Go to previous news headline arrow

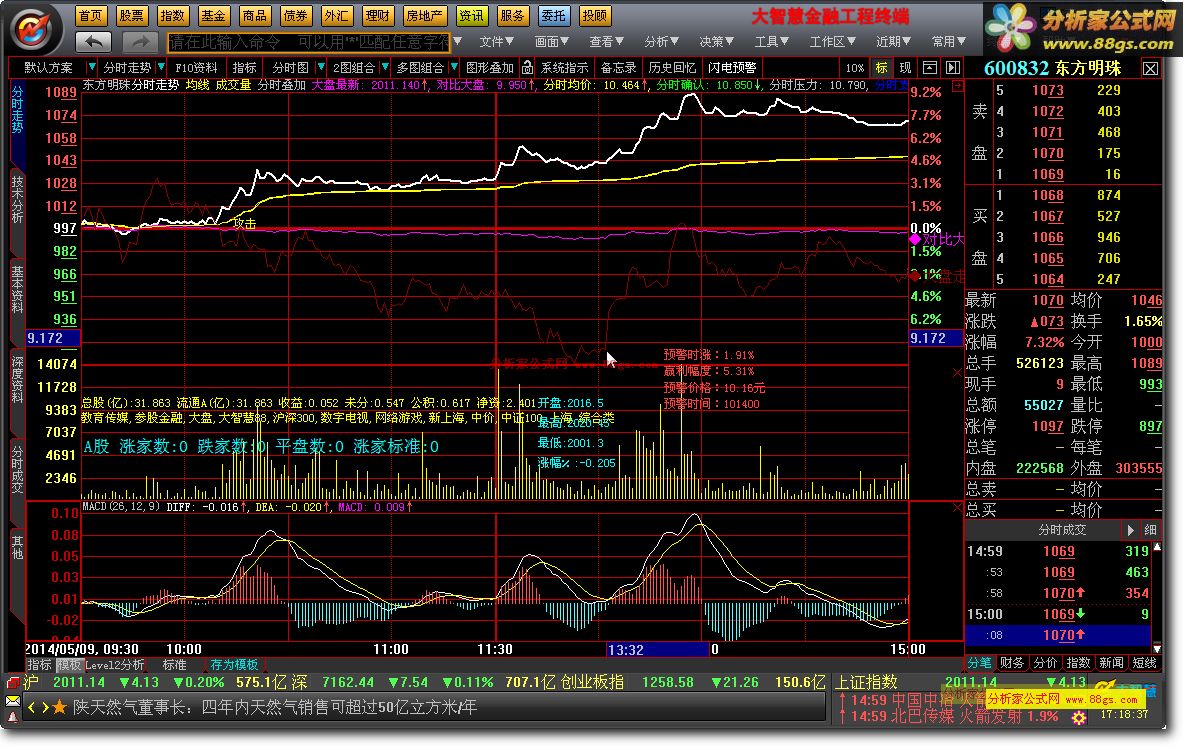tap(32, 708)
